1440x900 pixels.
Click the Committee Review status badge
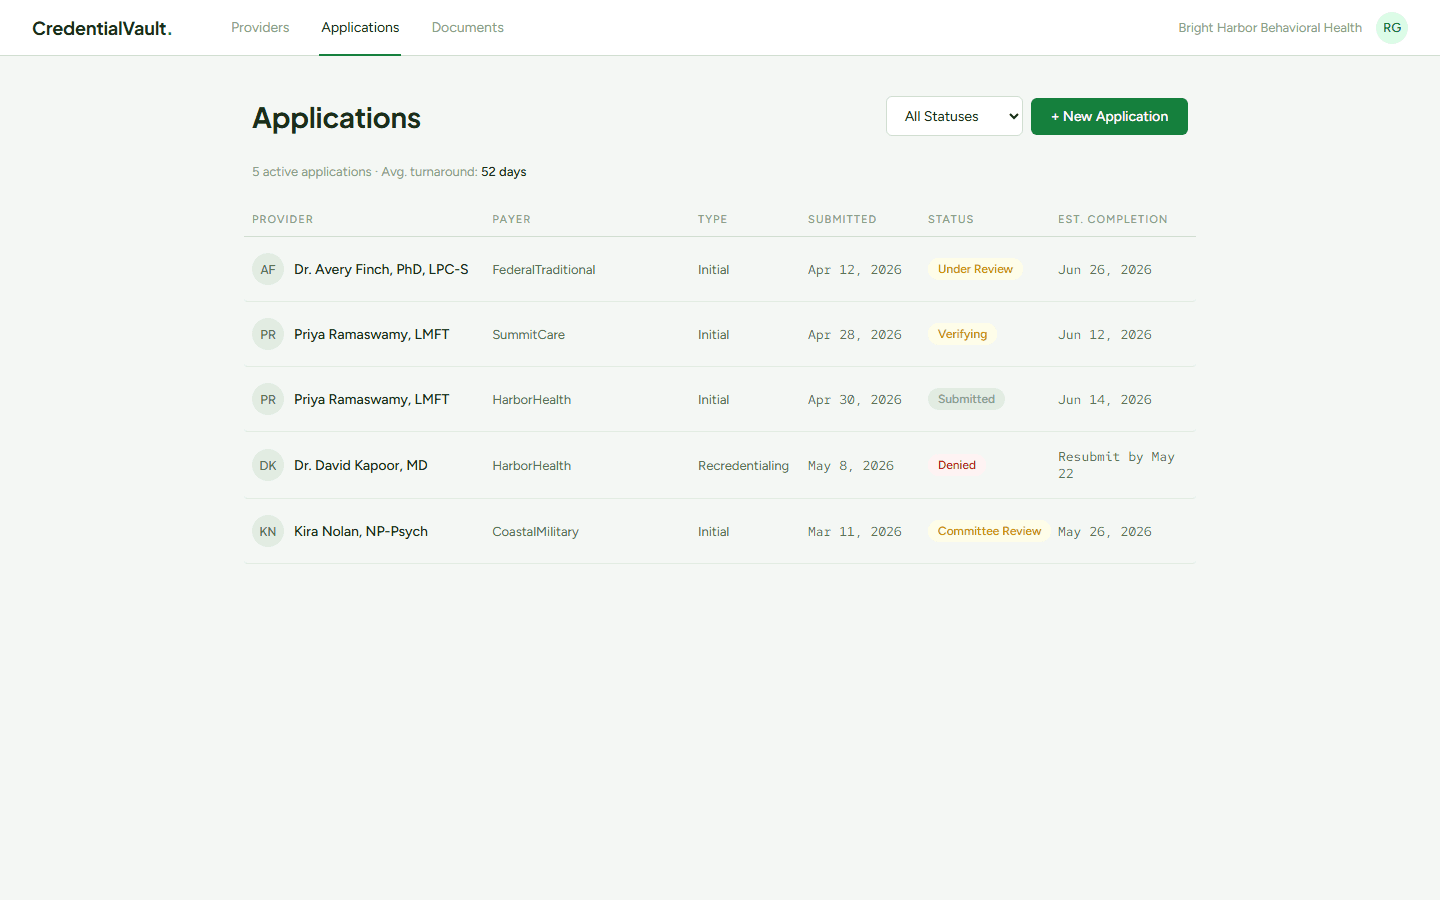[989, 531]
